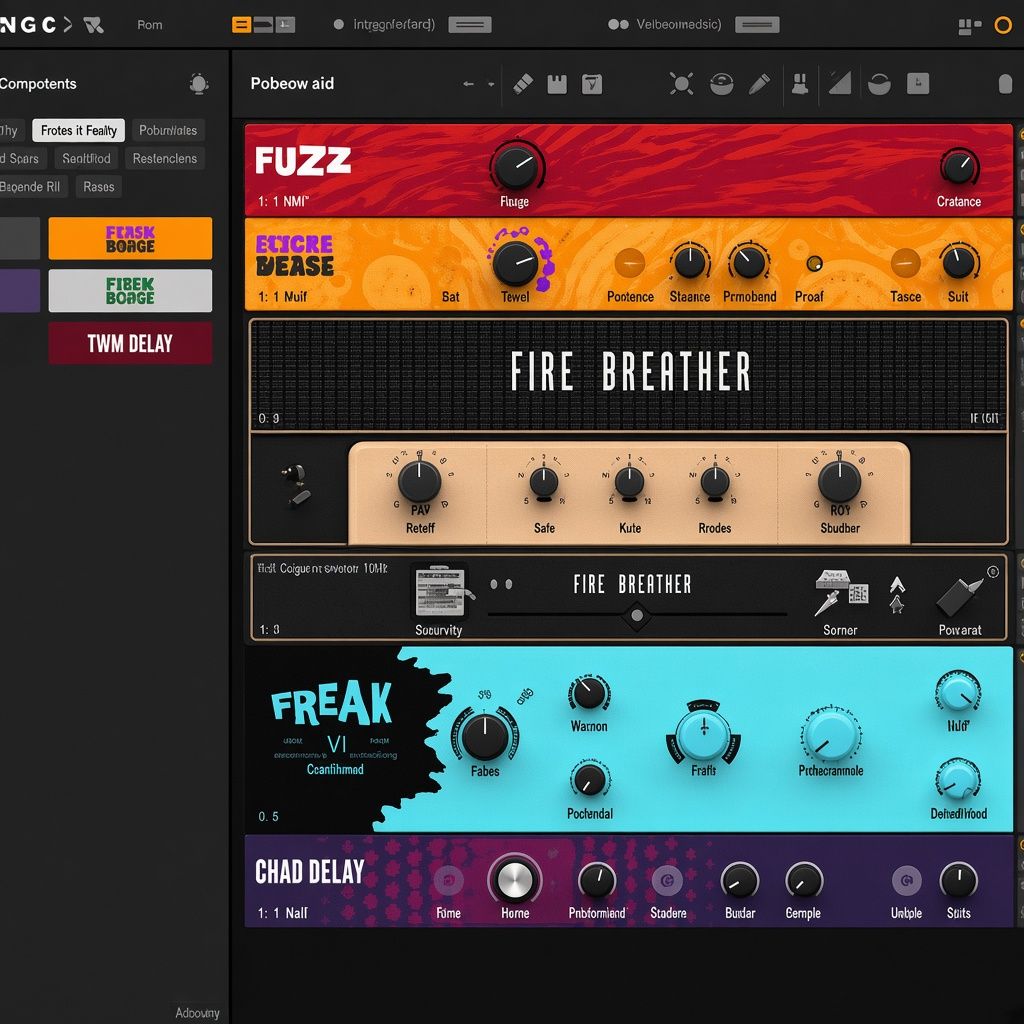
Task: Choose the orange Feask Boage component
Action: click(x=130, y=238)
